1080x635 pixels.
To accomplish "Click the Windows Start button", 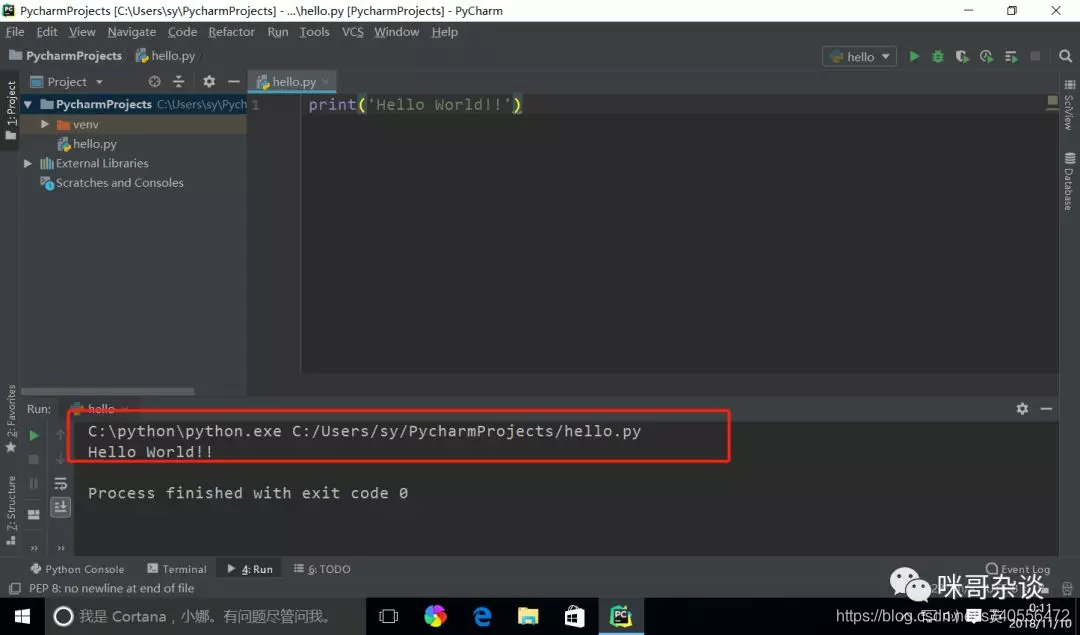I will coord(22,616).
